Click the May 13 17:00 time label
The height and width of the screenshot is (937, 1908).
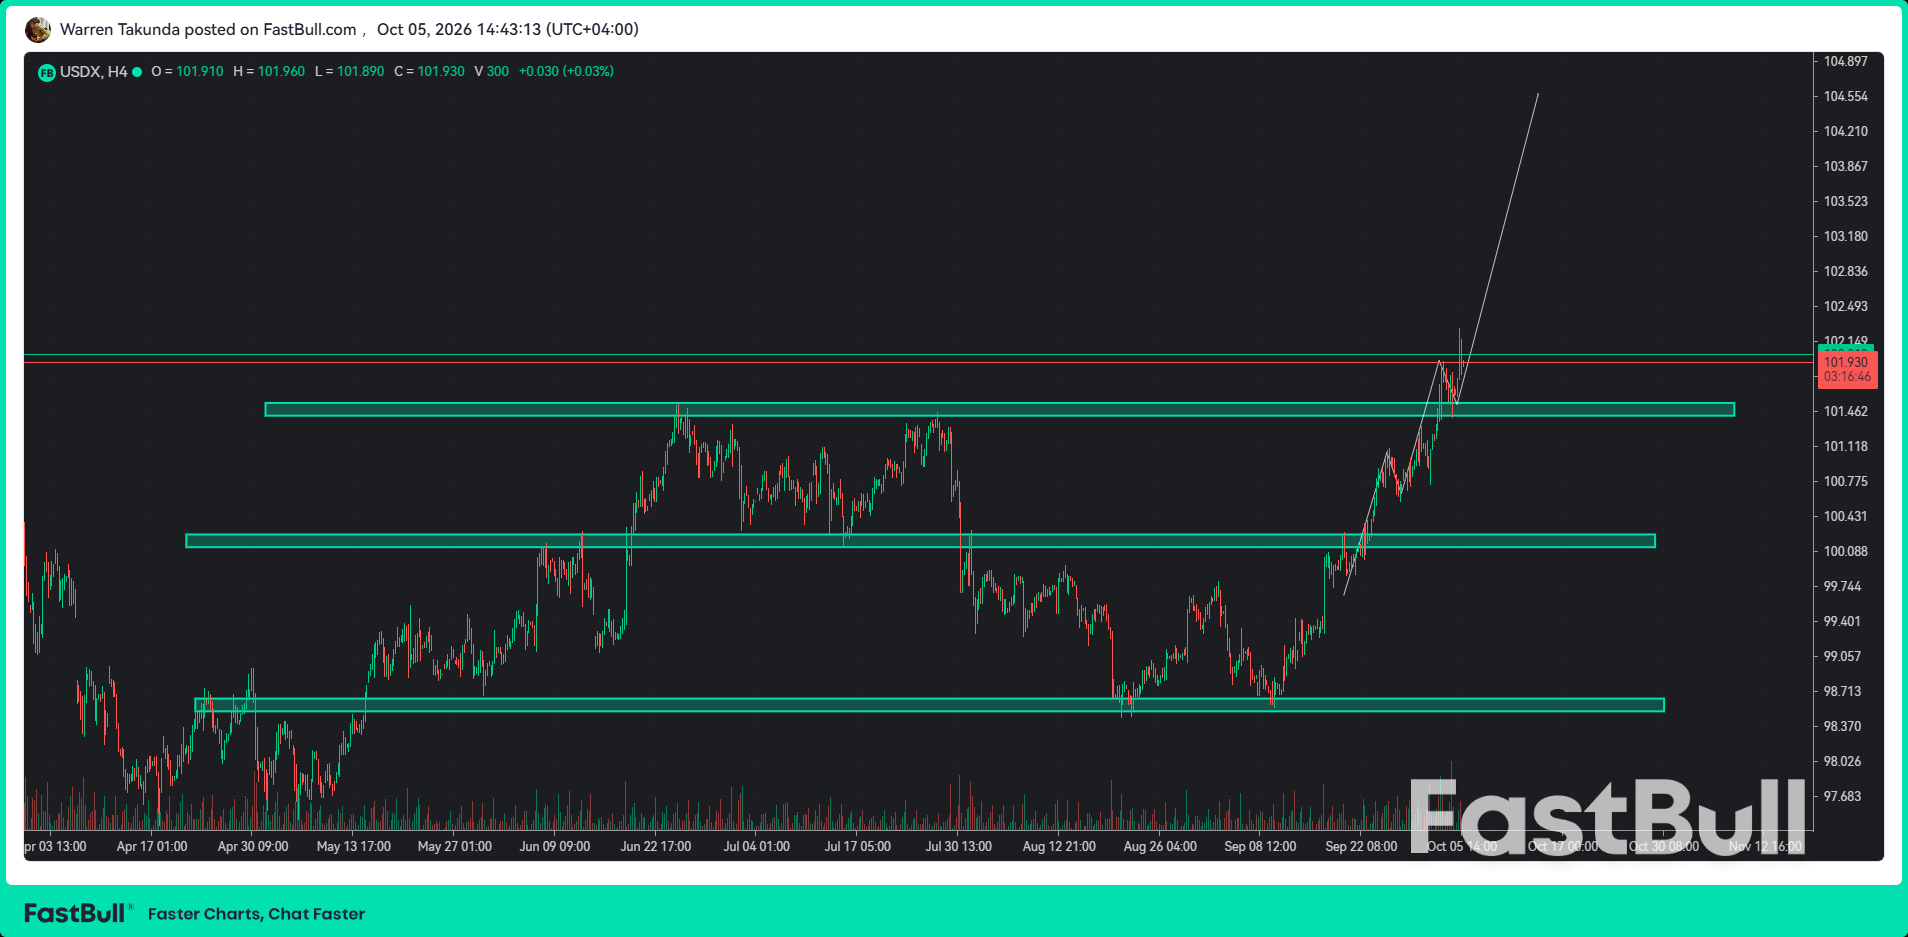point(354,847)
